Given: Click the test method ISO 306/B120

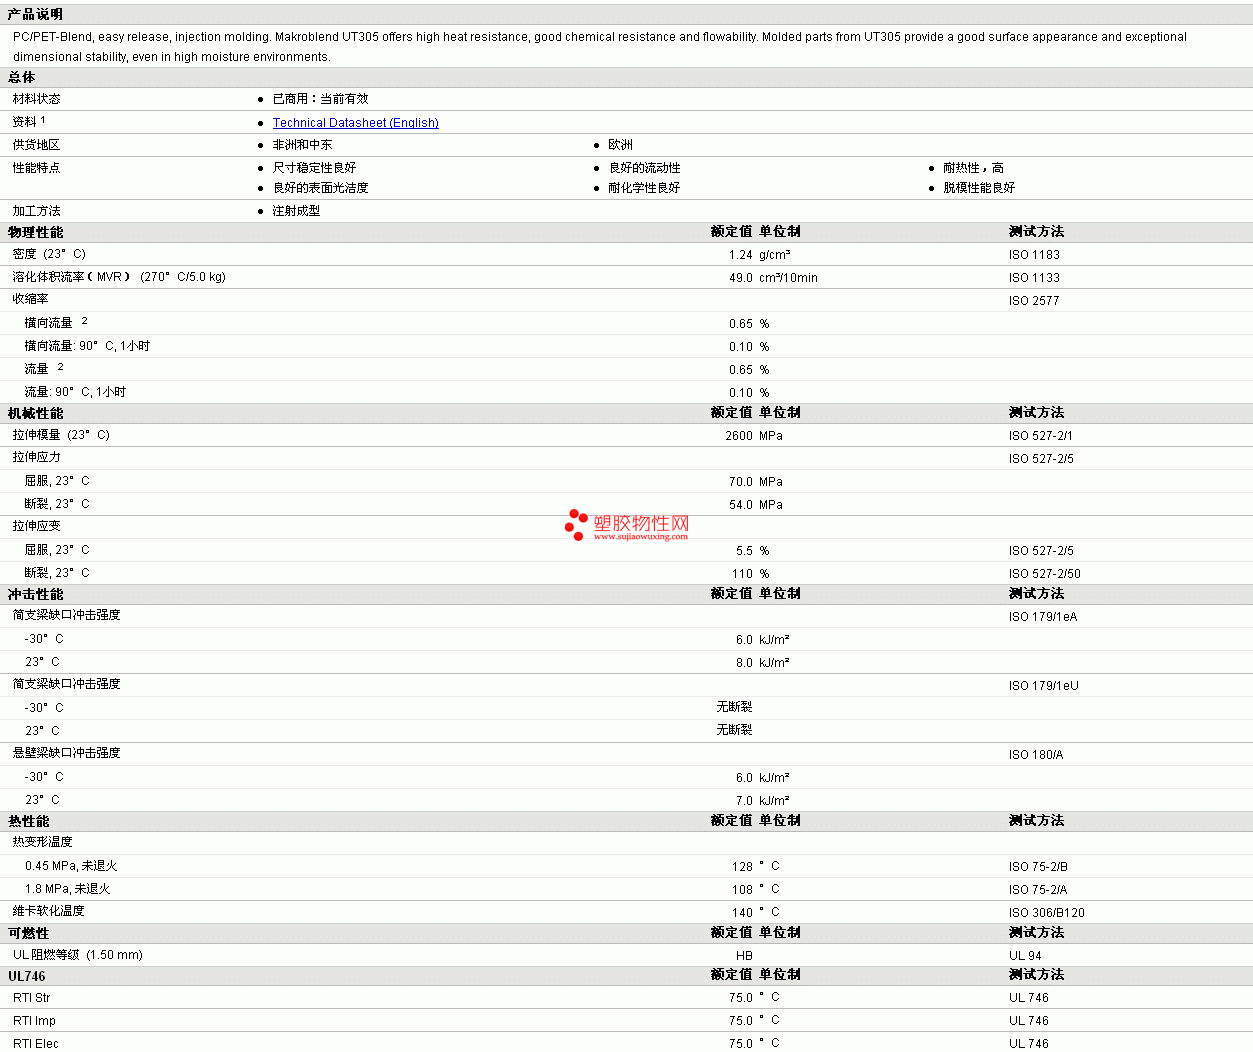Looking at the screenshot, I should [1046, 913].
